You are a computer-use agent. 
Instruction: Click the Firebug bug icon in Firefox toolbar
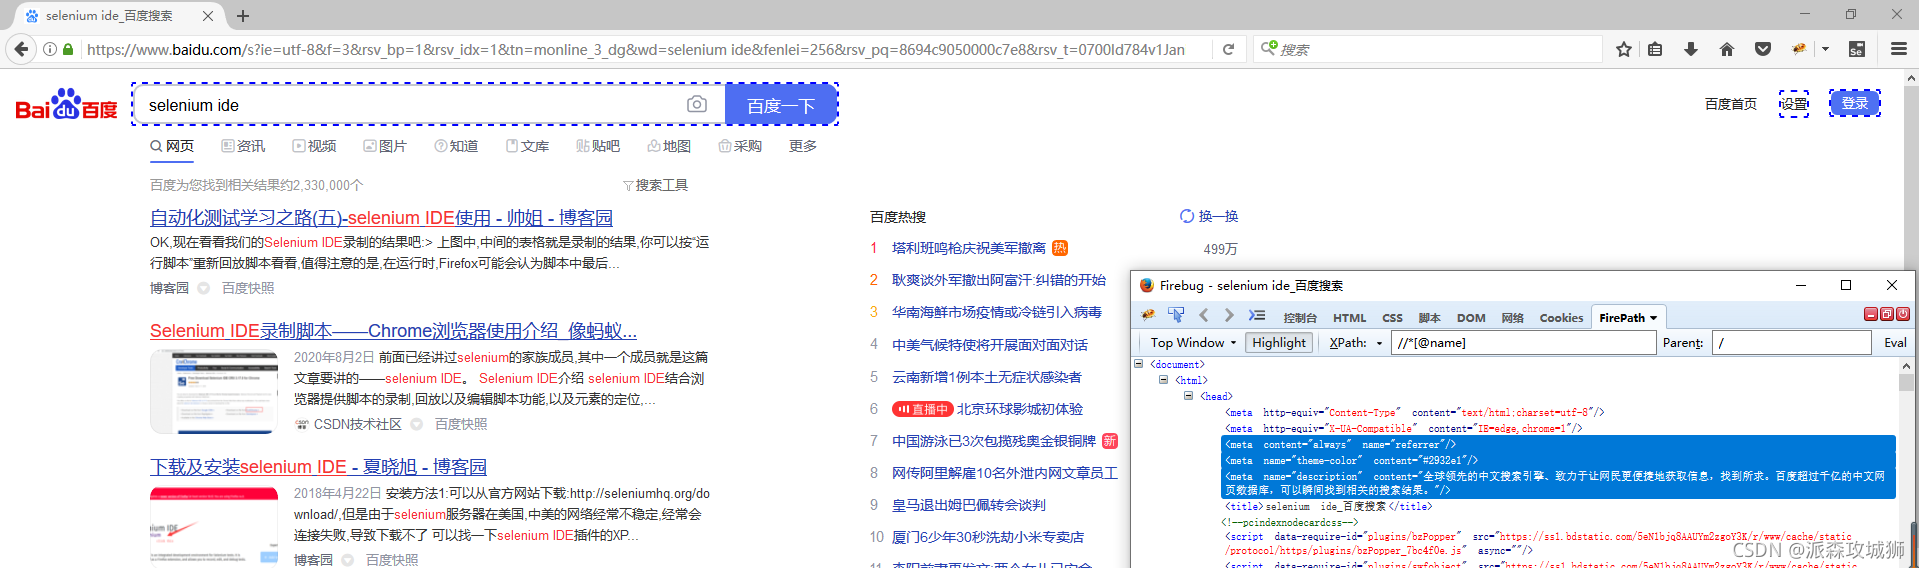pos(1799,49)
